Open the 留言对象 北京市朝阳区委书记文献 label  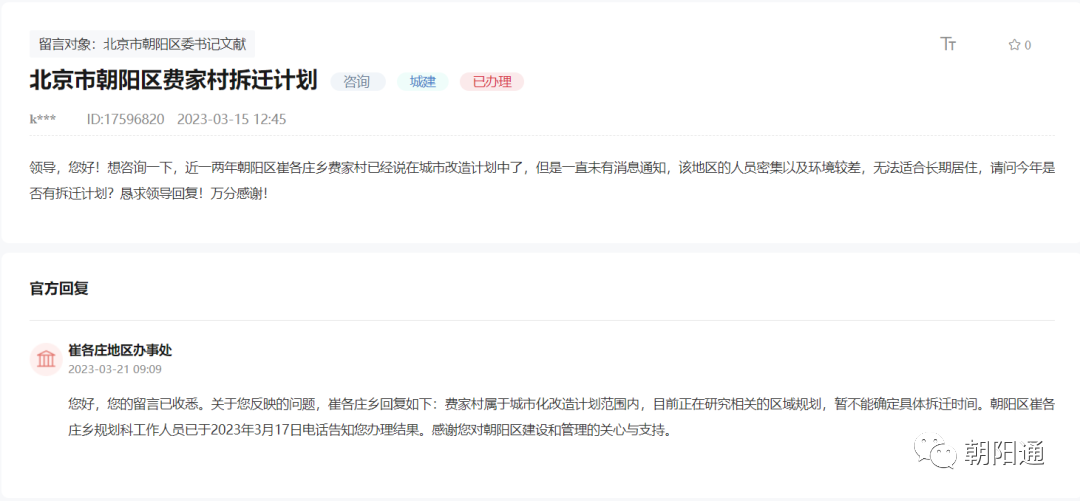(x=142, y=44)
